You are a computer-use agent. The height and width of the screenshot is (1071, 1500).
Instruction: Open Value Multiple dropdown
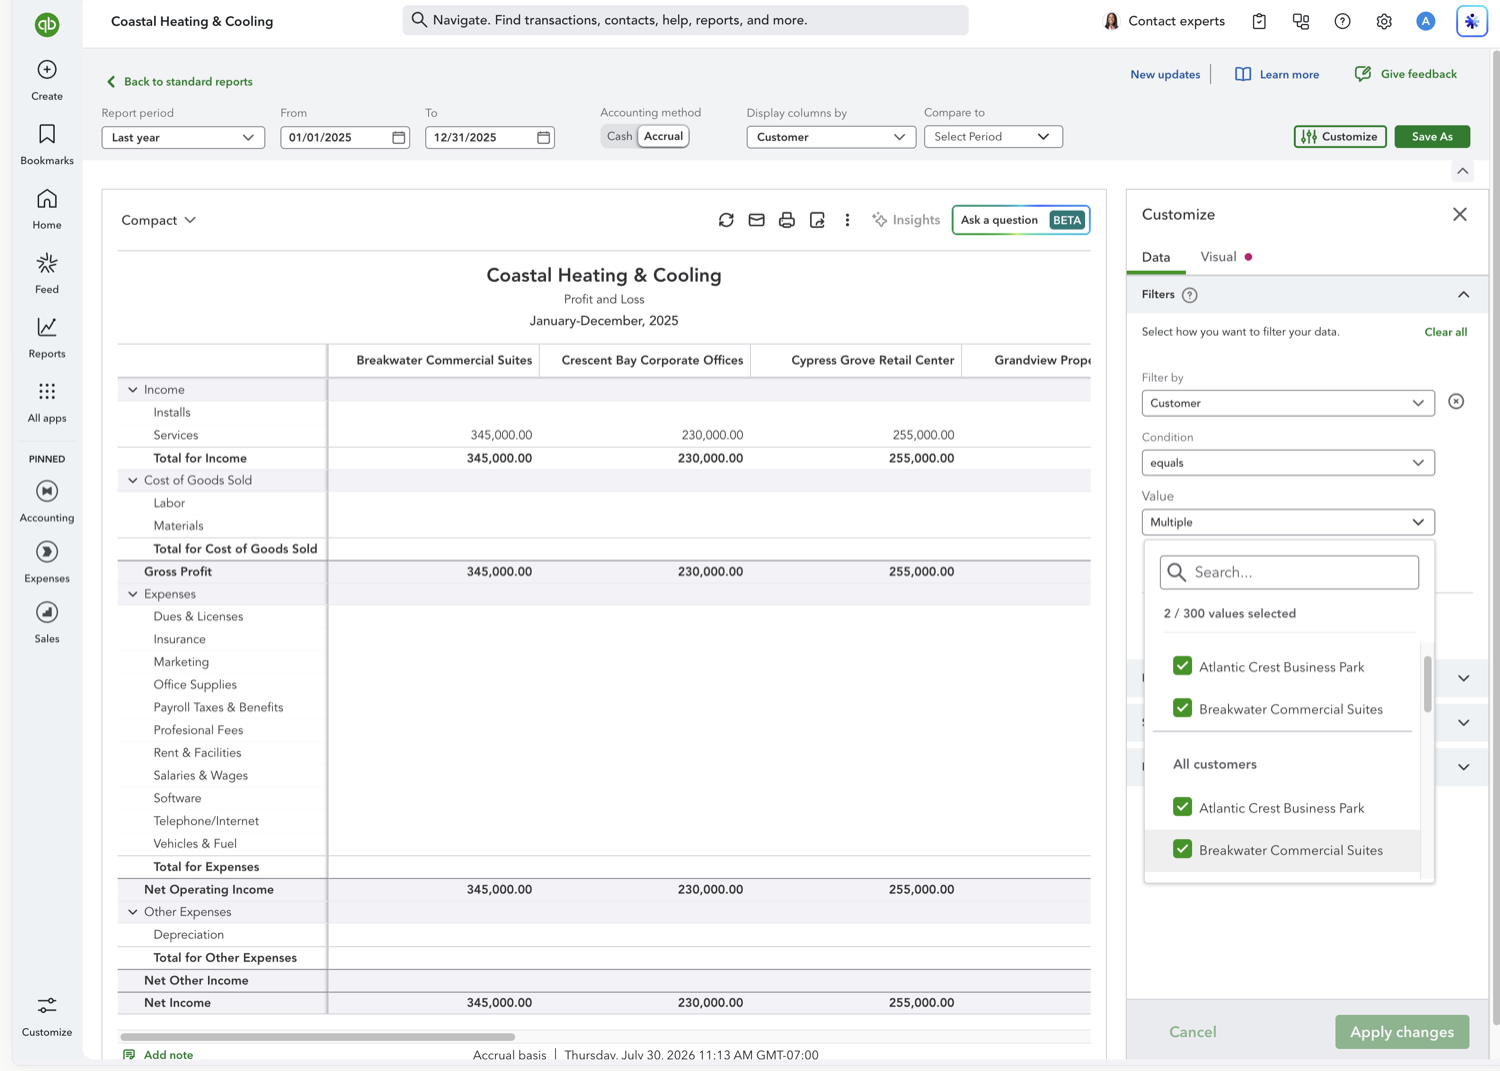(1288, 522)
